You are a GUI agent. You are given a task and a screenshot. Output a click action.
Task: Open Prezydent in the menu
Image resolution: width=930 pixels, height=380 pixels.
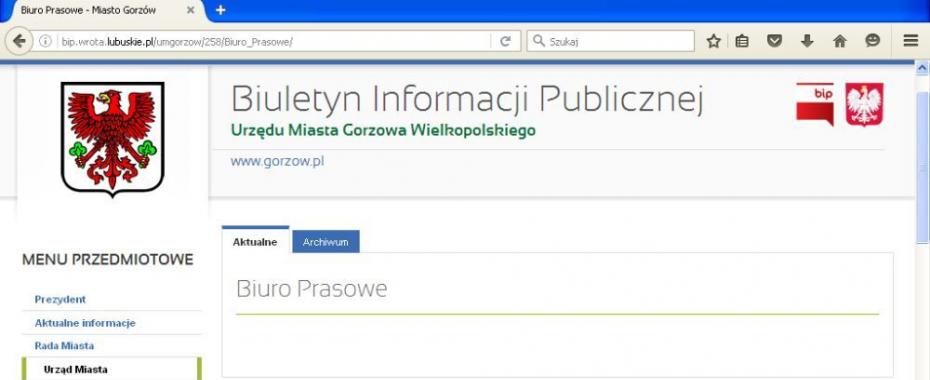click(x=60, y=299)
